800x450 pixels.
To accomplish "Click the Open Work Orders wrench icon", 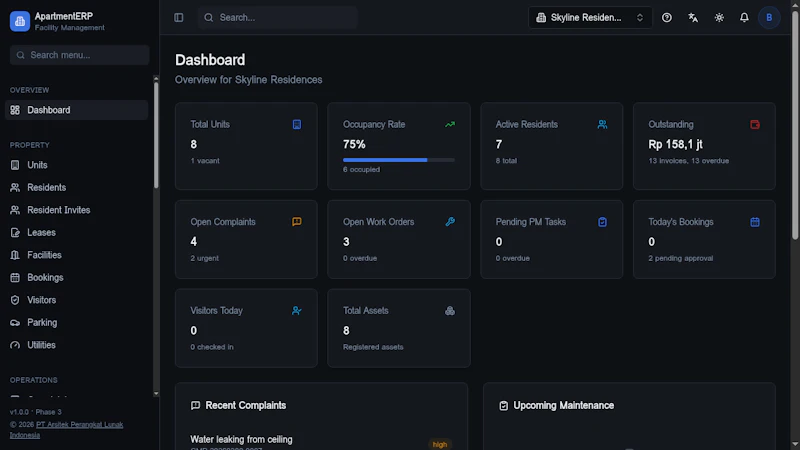I will [449, 222].
